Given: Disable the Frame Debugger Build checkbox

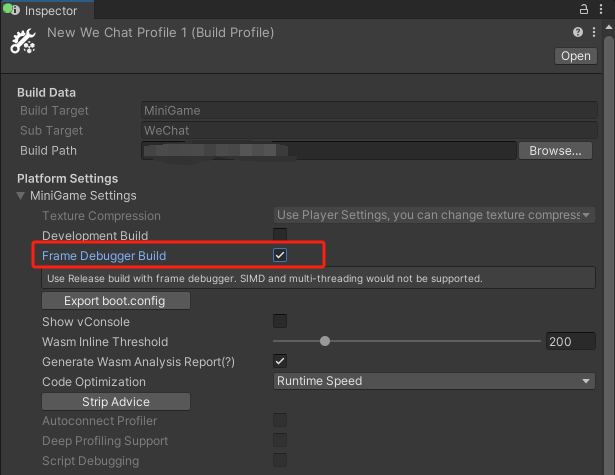Looking at the screenshot, I should click(x=280, y=256).
